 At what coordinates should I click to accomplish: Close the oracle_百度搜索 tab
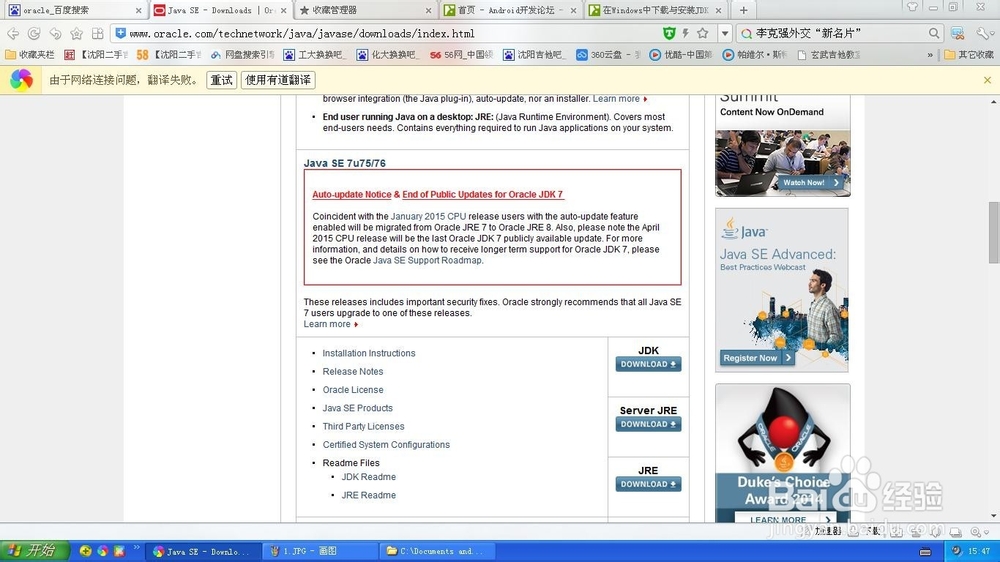tap(138, 10)
